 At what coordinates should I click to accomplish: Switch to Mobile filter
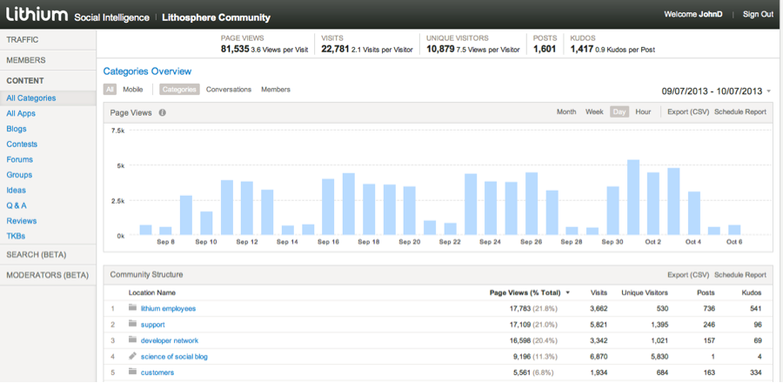tap(133, 89)
